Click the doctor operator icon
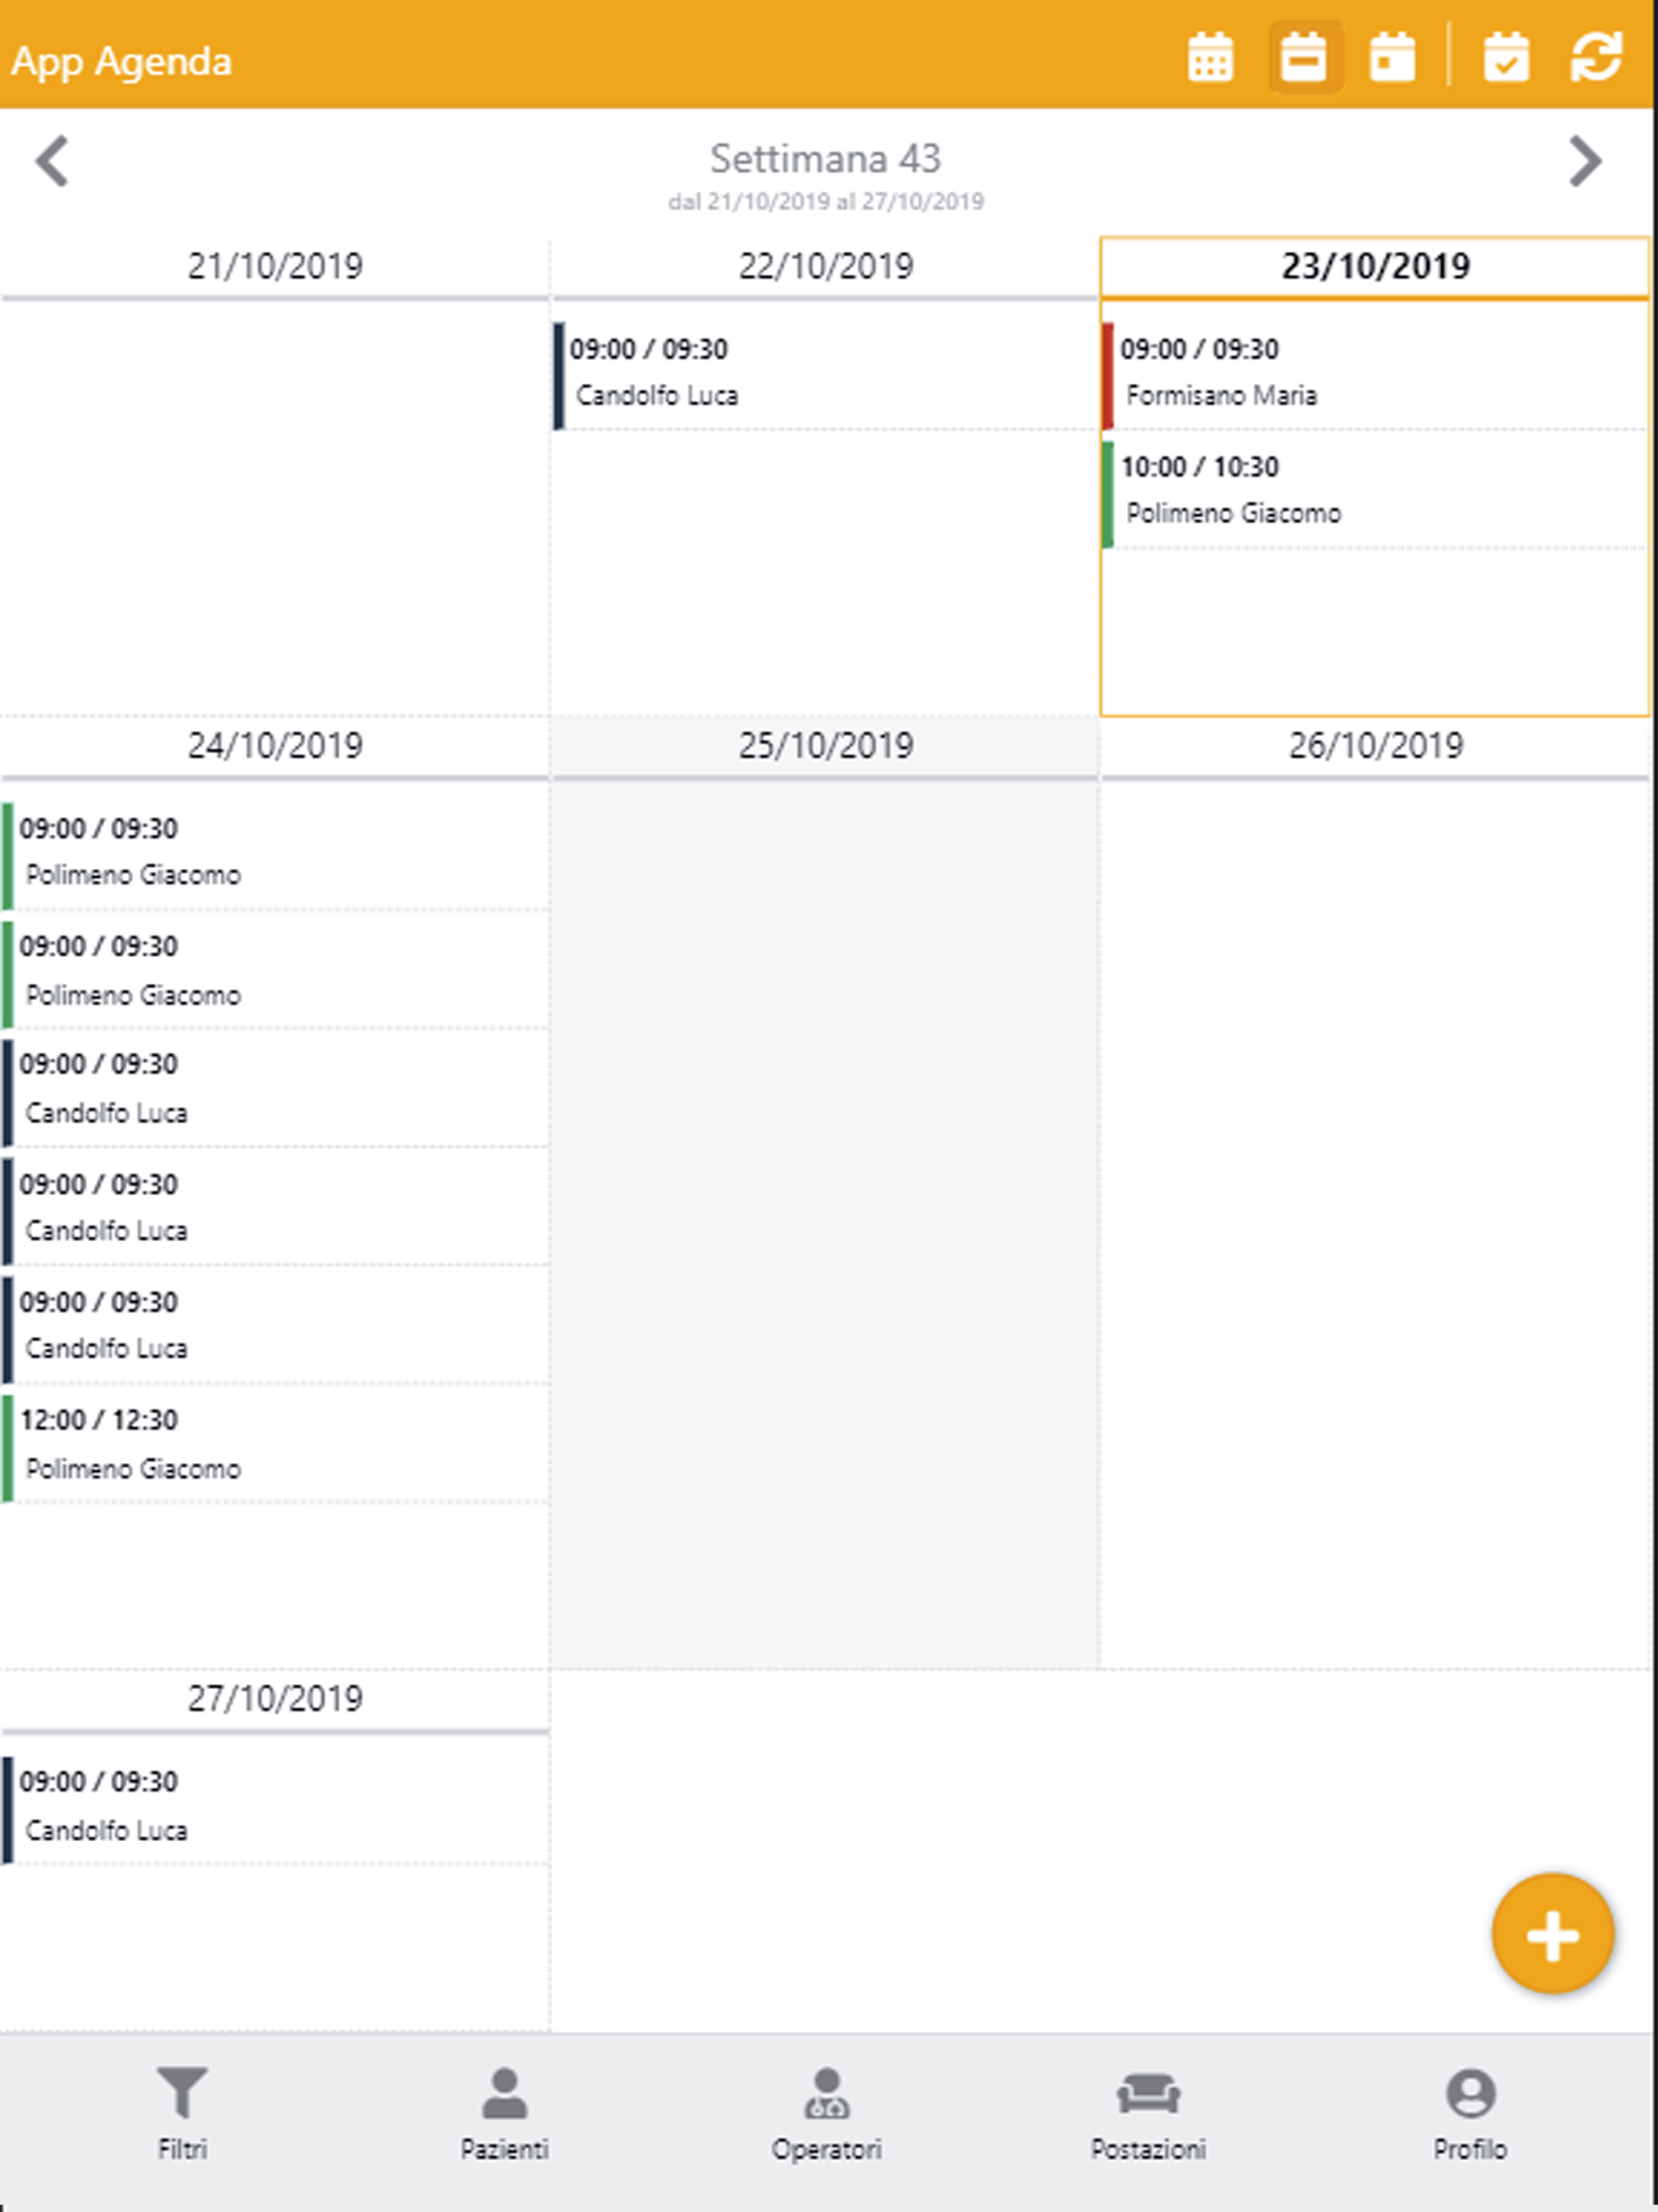 click(827, 2093)
